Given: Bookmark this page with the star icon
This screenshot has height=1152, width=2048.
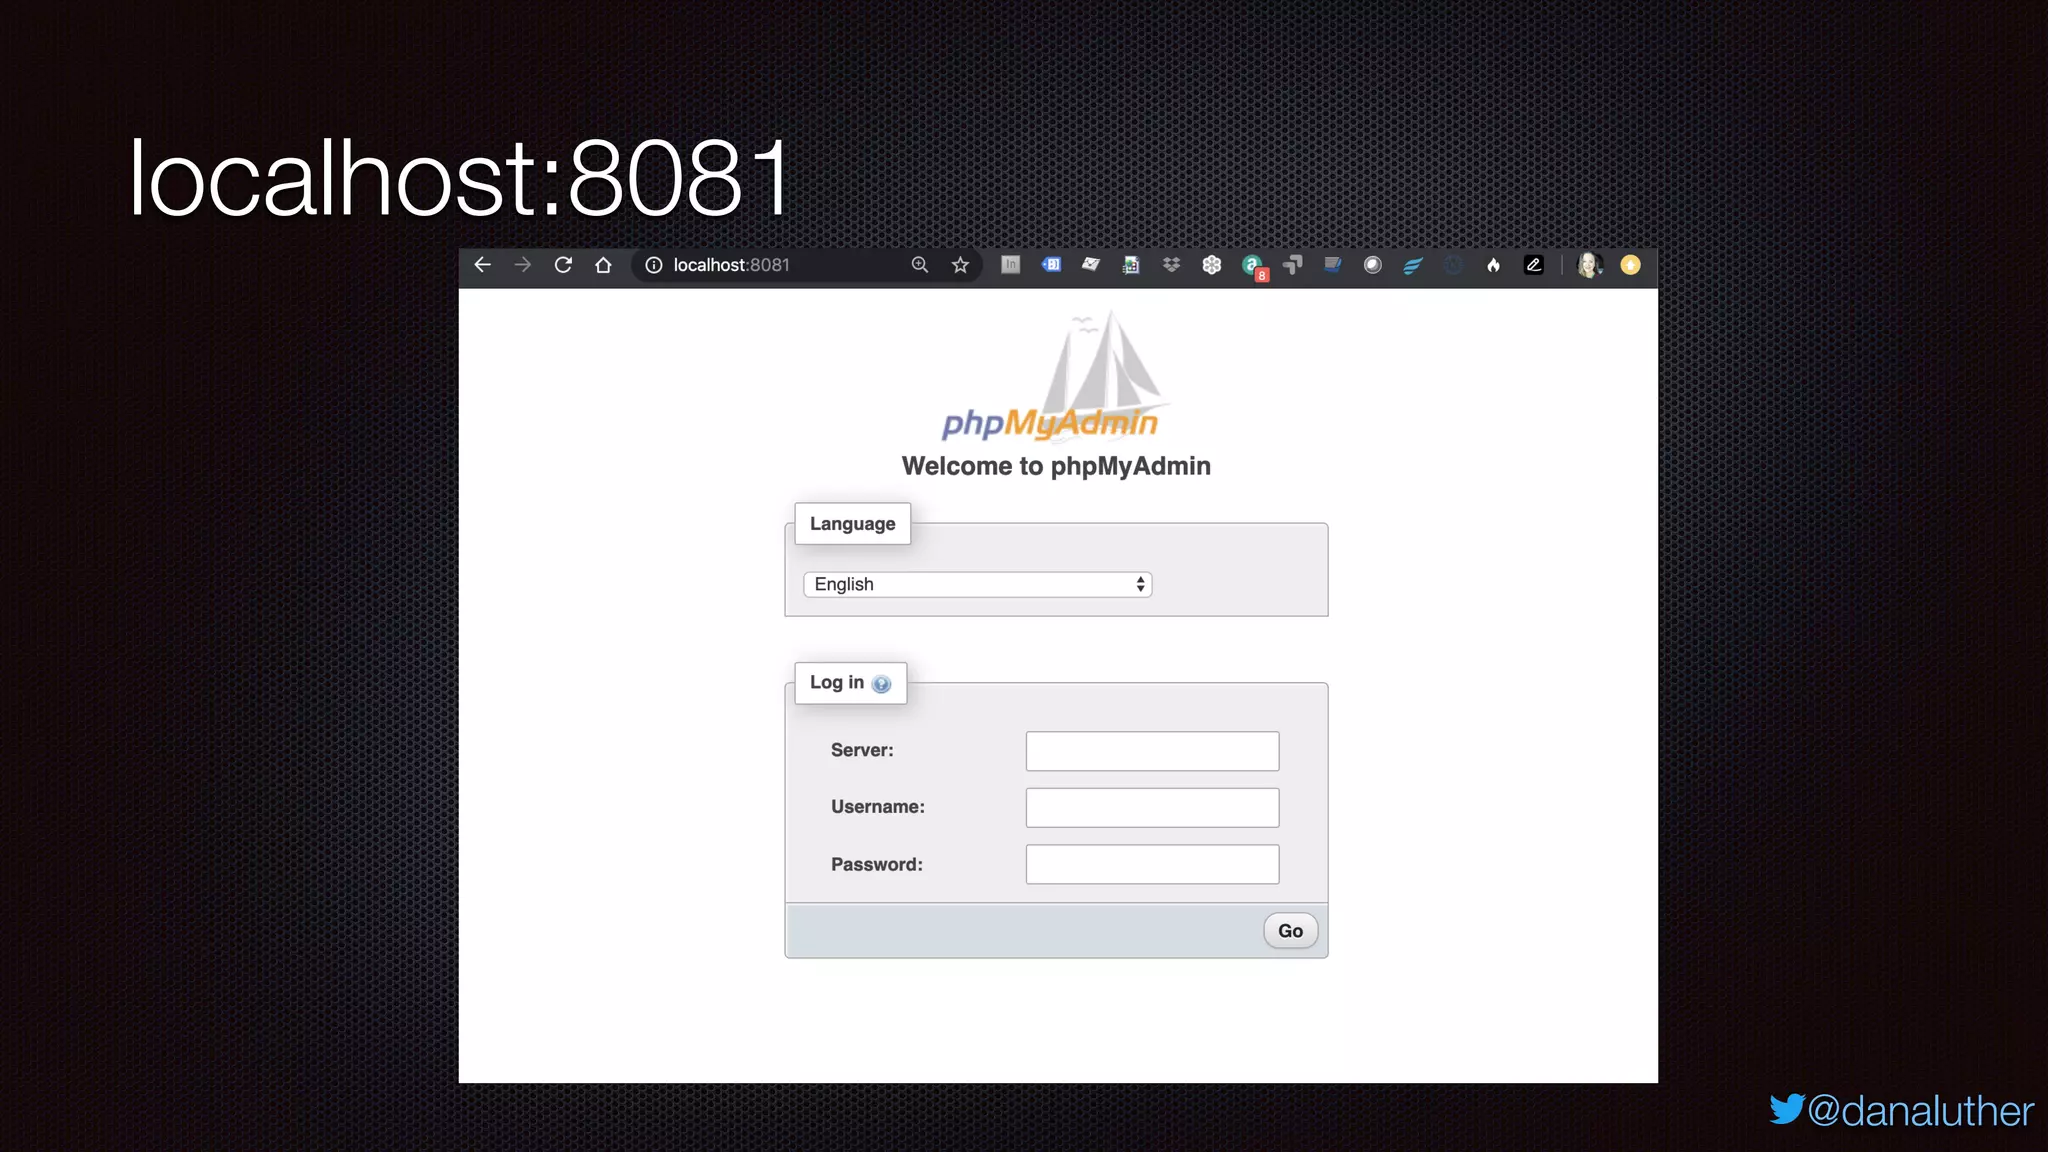Looking at the screenshot, I should point(960,265).
